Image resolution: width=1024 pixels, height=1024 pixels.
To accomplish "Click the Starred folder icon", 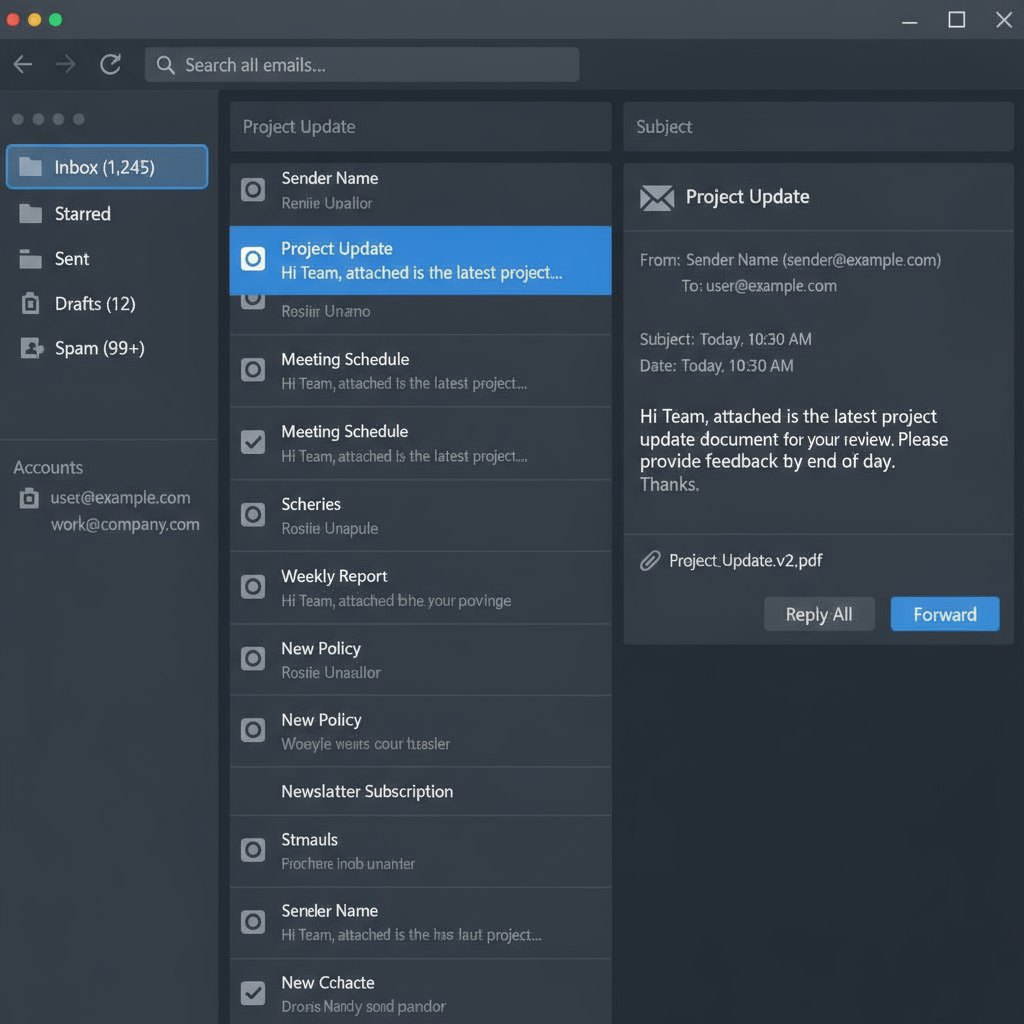I will tap(31, 214).
